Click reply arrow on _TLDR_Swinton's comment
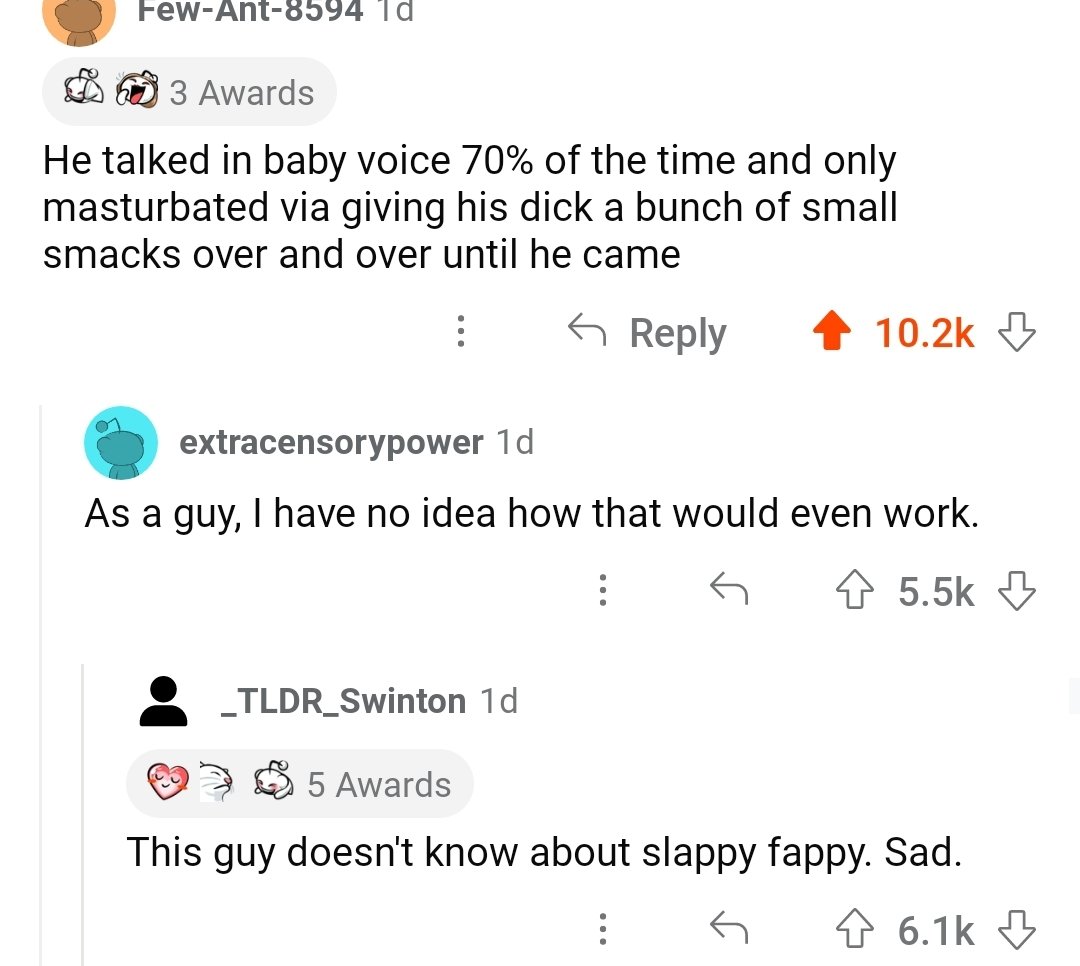Viewport: 1080px width, 966px height. tap(729, 930)
